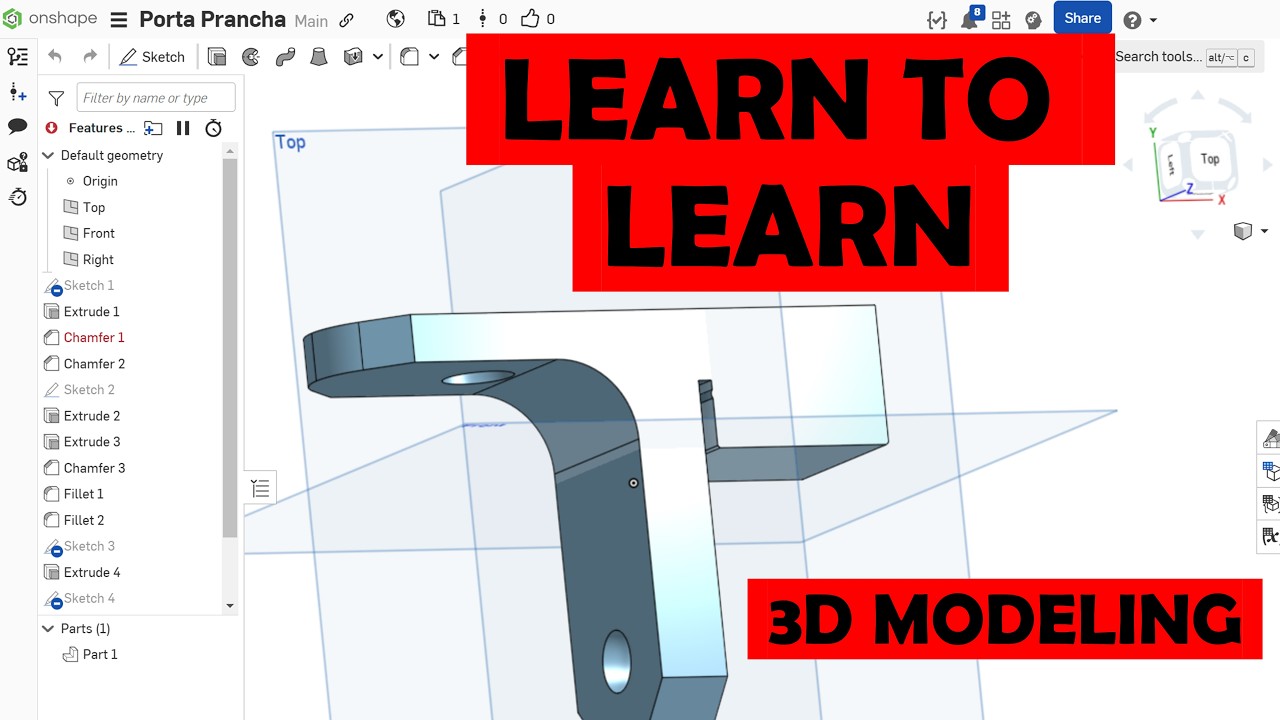Show regeneration times stopwatch icon
Screen dimensions: 1280x720
(x=213, y=128)
